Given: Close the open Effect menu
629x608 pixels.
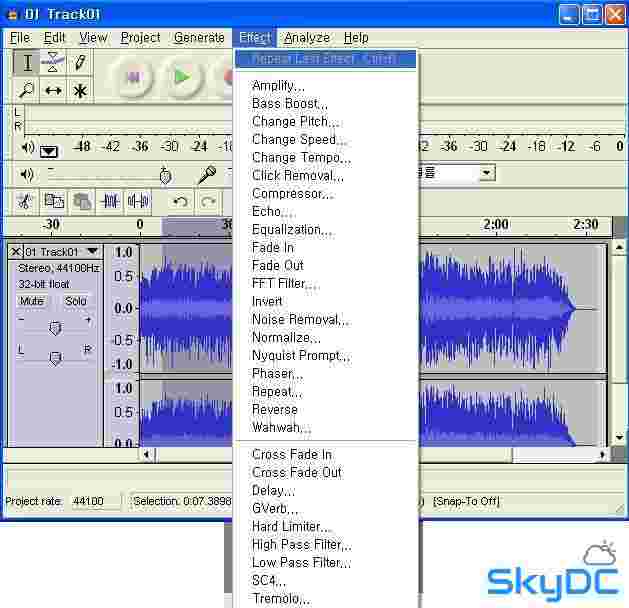Looking at the screenshot, I should [255, 38].
